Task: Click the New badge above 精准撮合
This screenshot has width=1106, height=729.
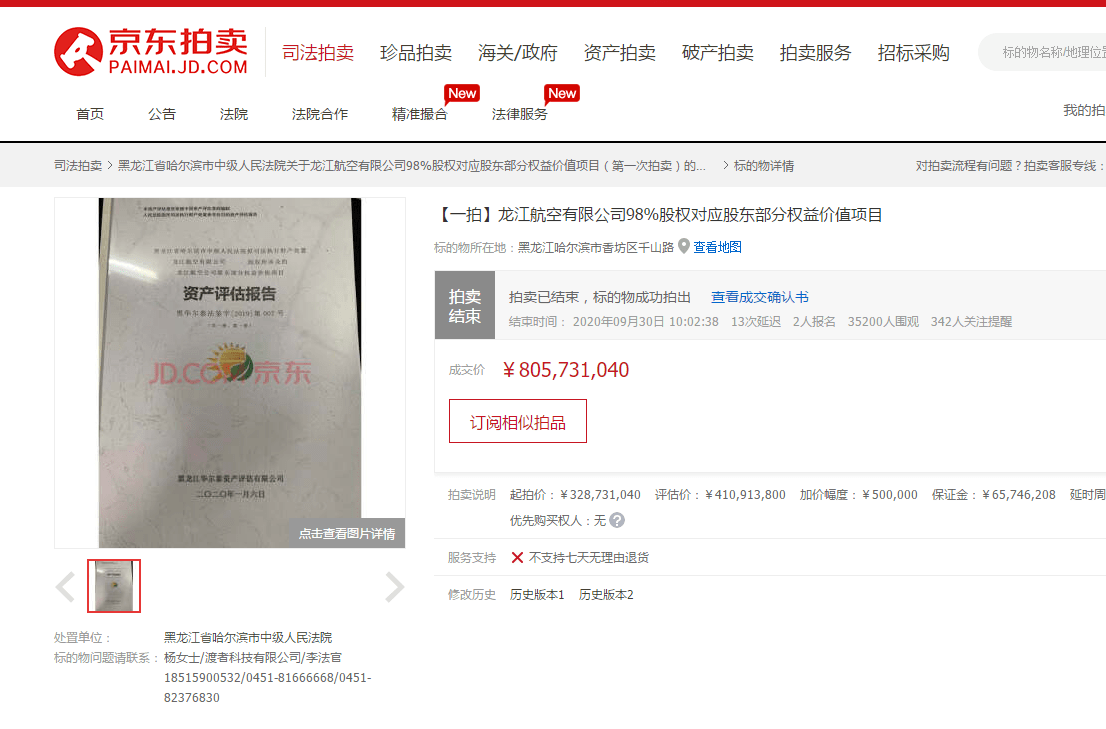Action: (462, 92)
